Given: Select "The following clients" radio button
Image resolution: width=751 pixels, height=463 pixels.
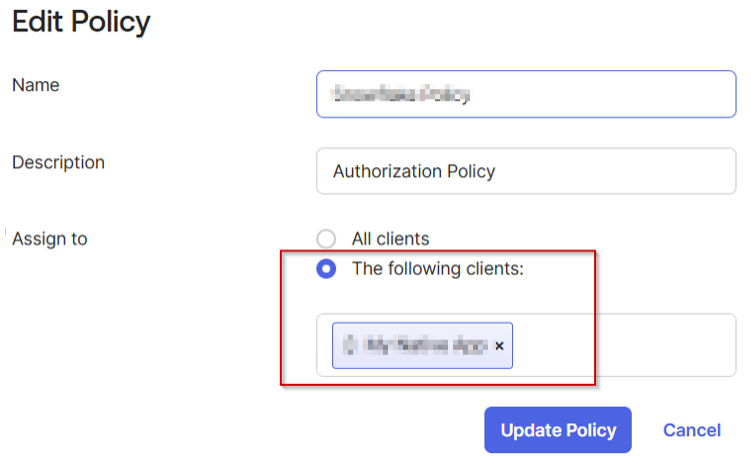Looking at the screenshot, I should (x=326, y=269).
